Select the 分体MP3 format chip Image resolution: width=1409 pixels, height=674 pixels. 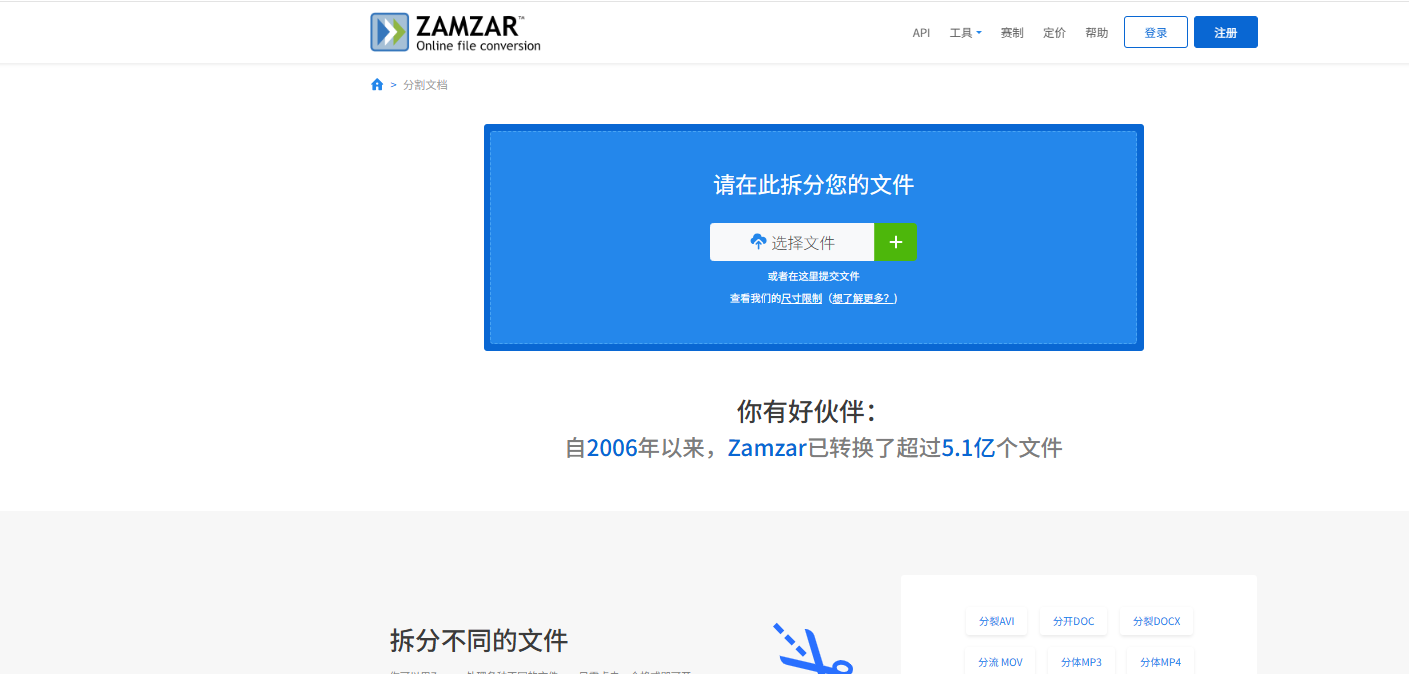coord(1081,662)
